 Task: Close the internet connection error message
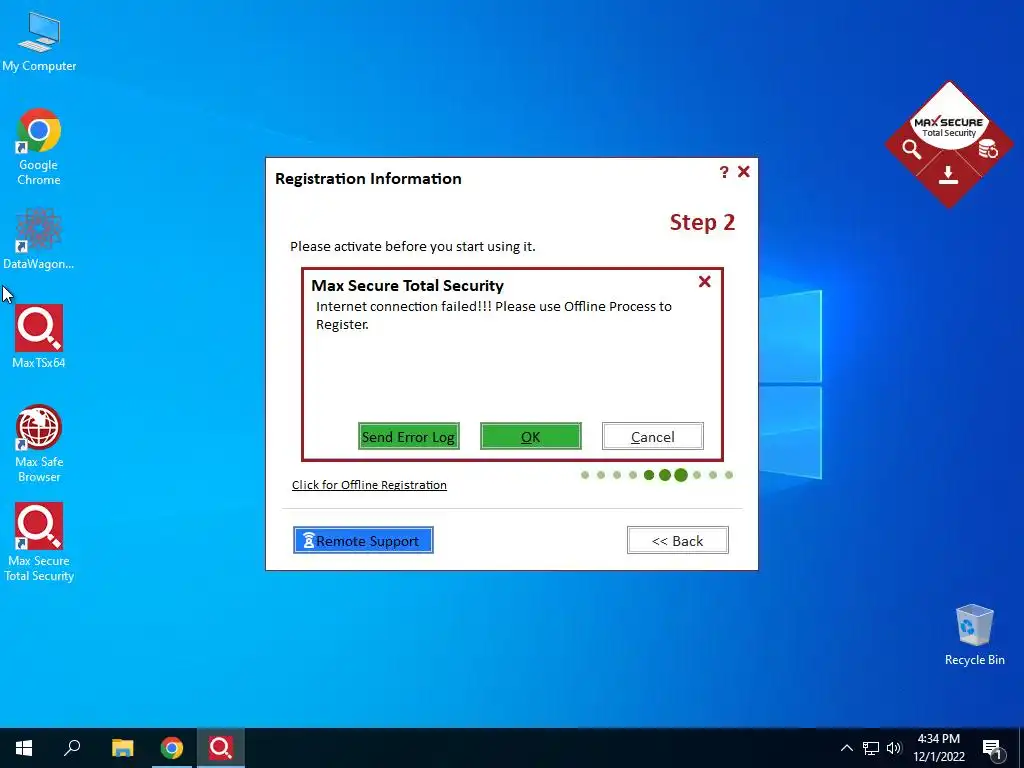705,281
